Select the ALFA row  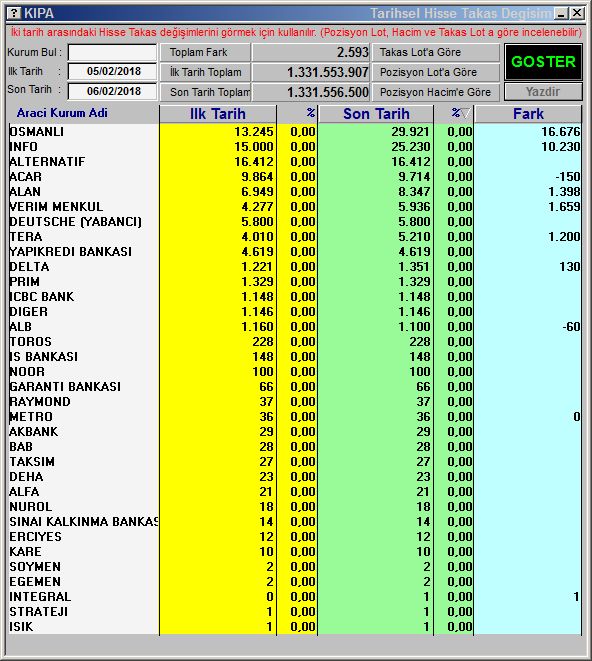coord(295,492)
